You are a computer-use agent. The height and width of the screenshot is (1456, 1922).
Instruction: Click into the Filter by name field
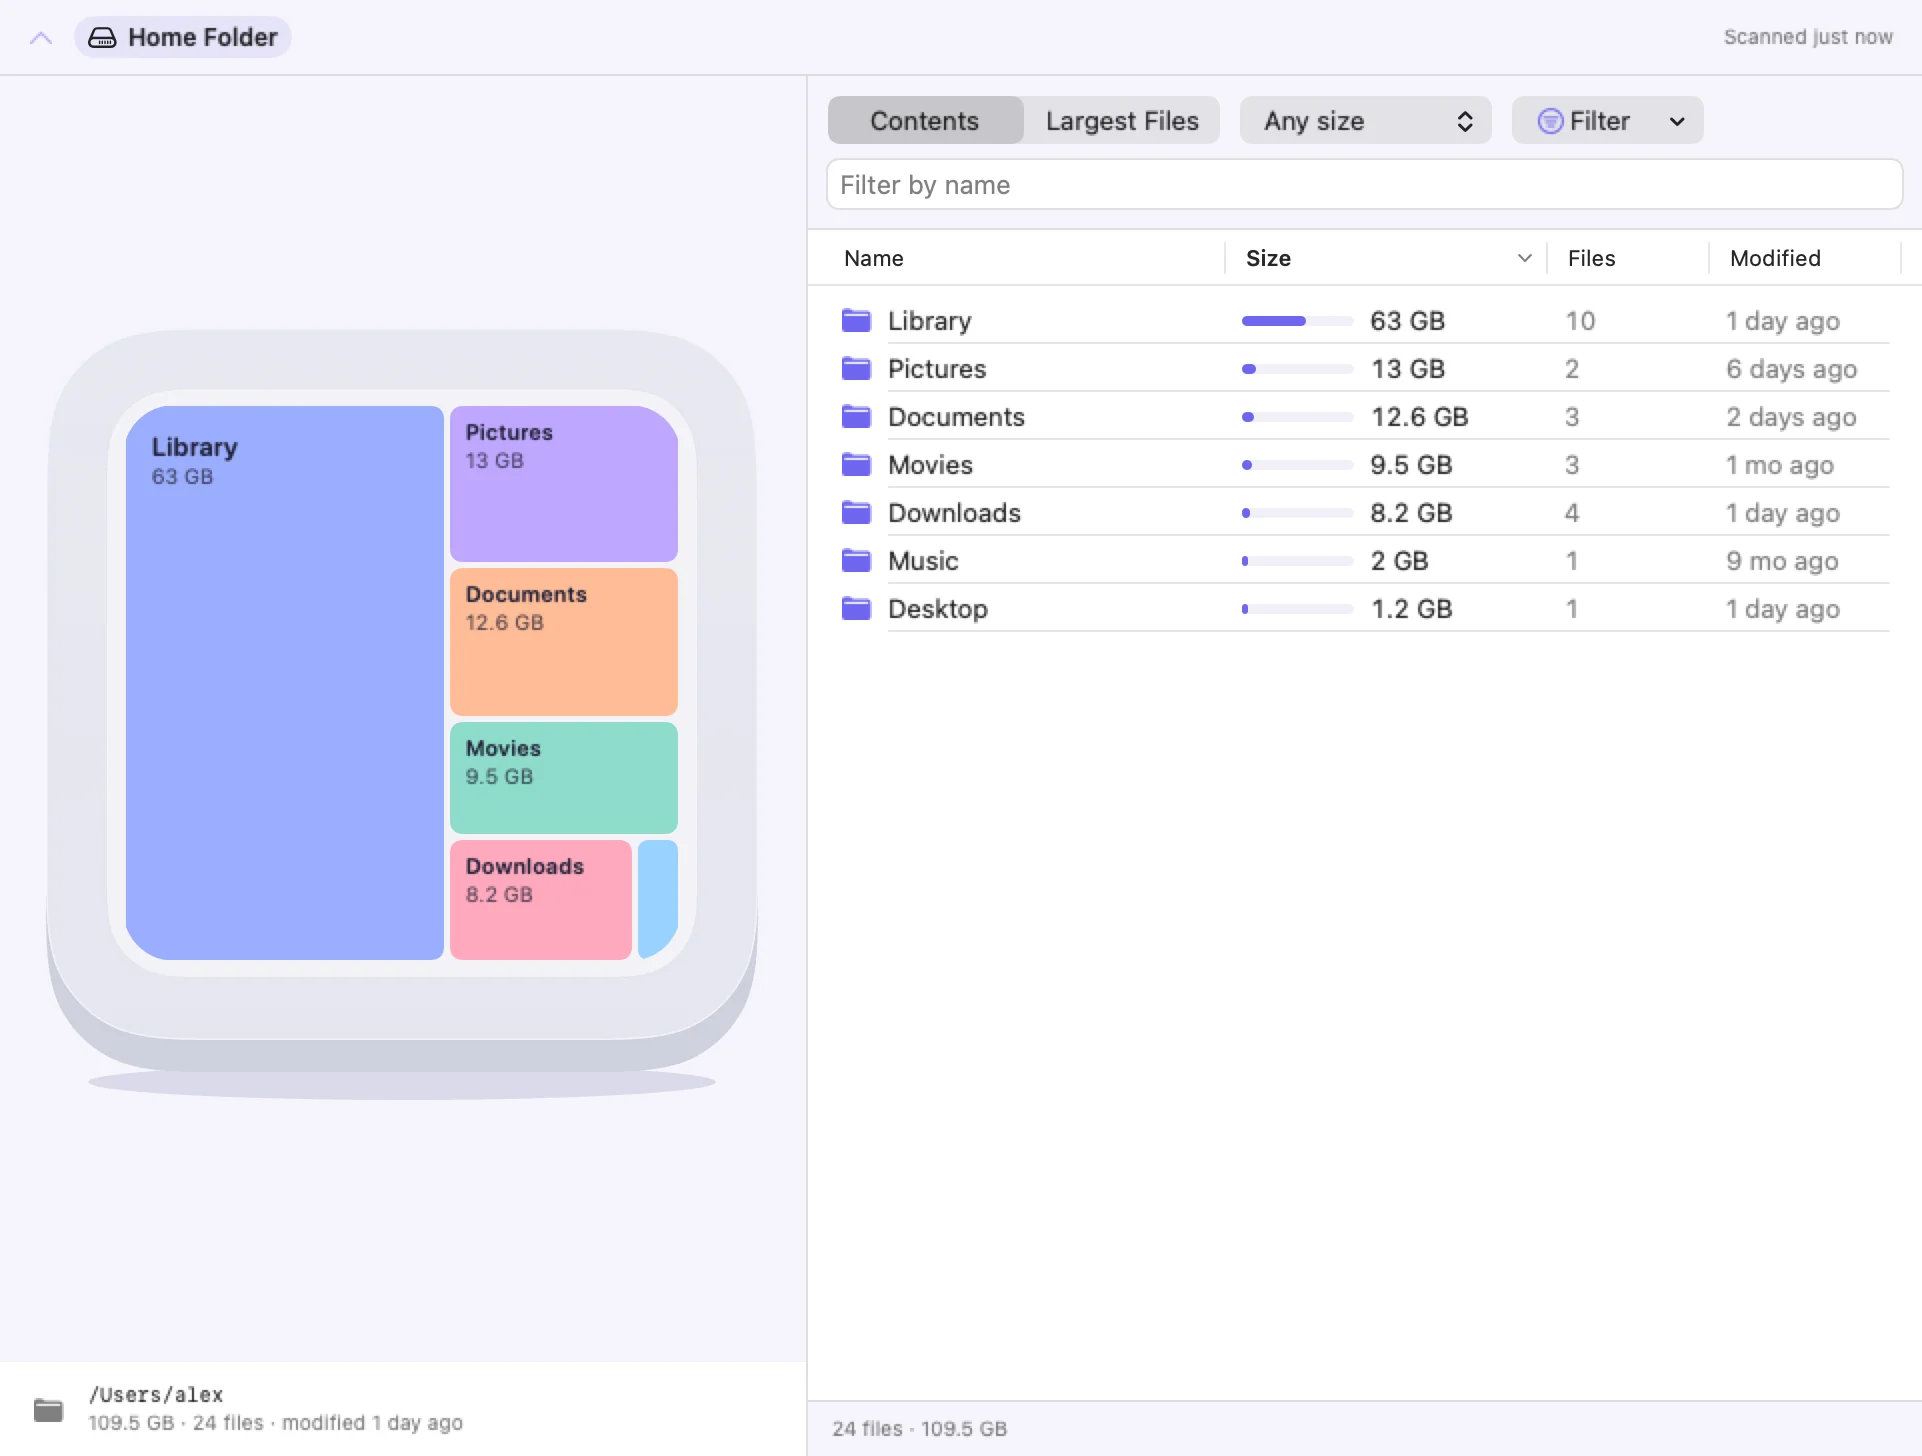pyautogui.click(x=1364, y=185)
